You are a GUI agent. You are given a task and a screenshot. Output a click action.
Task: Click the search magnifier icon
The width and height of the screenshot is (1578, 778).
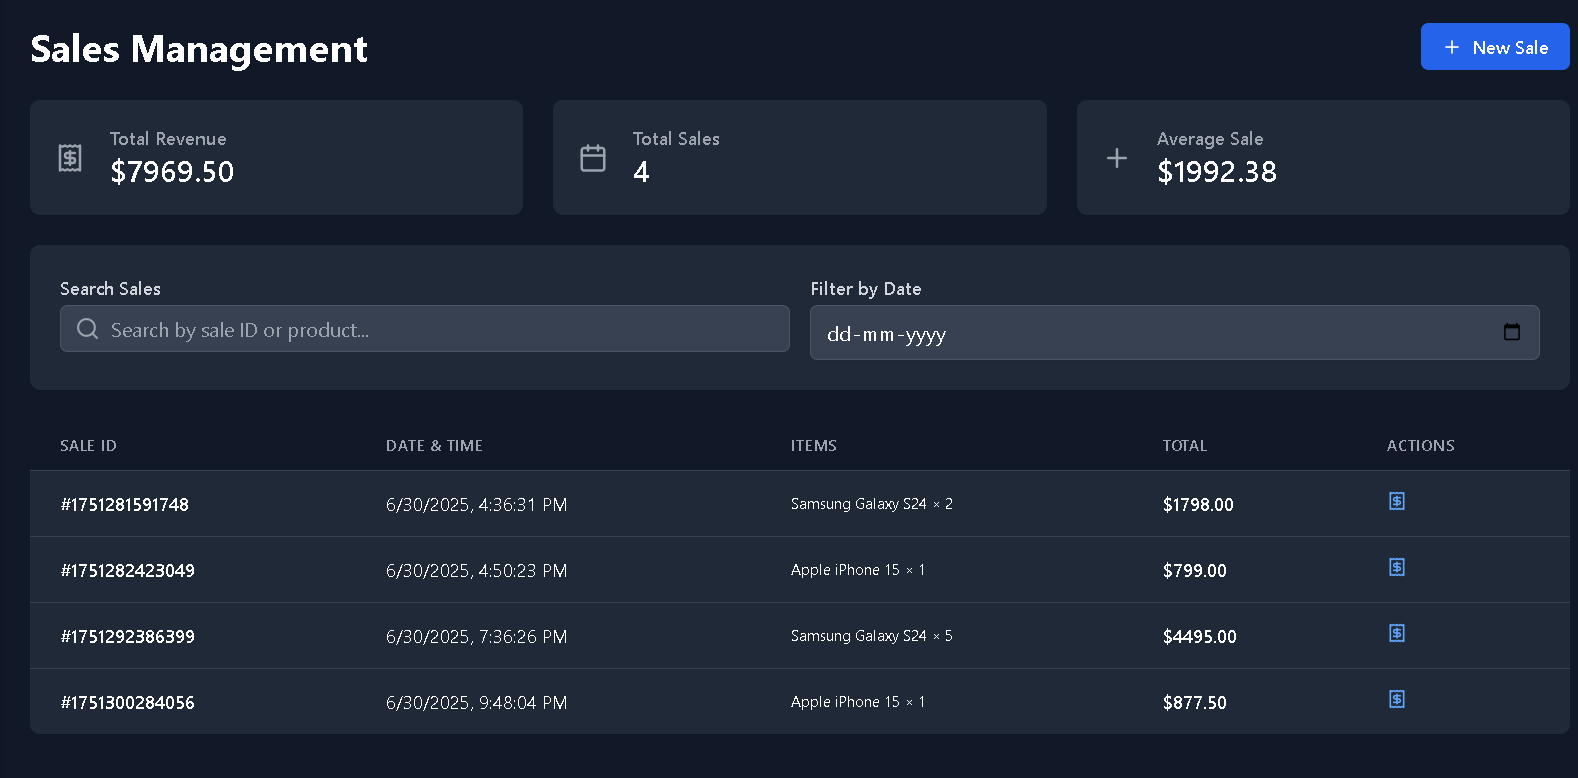[88, 329]
